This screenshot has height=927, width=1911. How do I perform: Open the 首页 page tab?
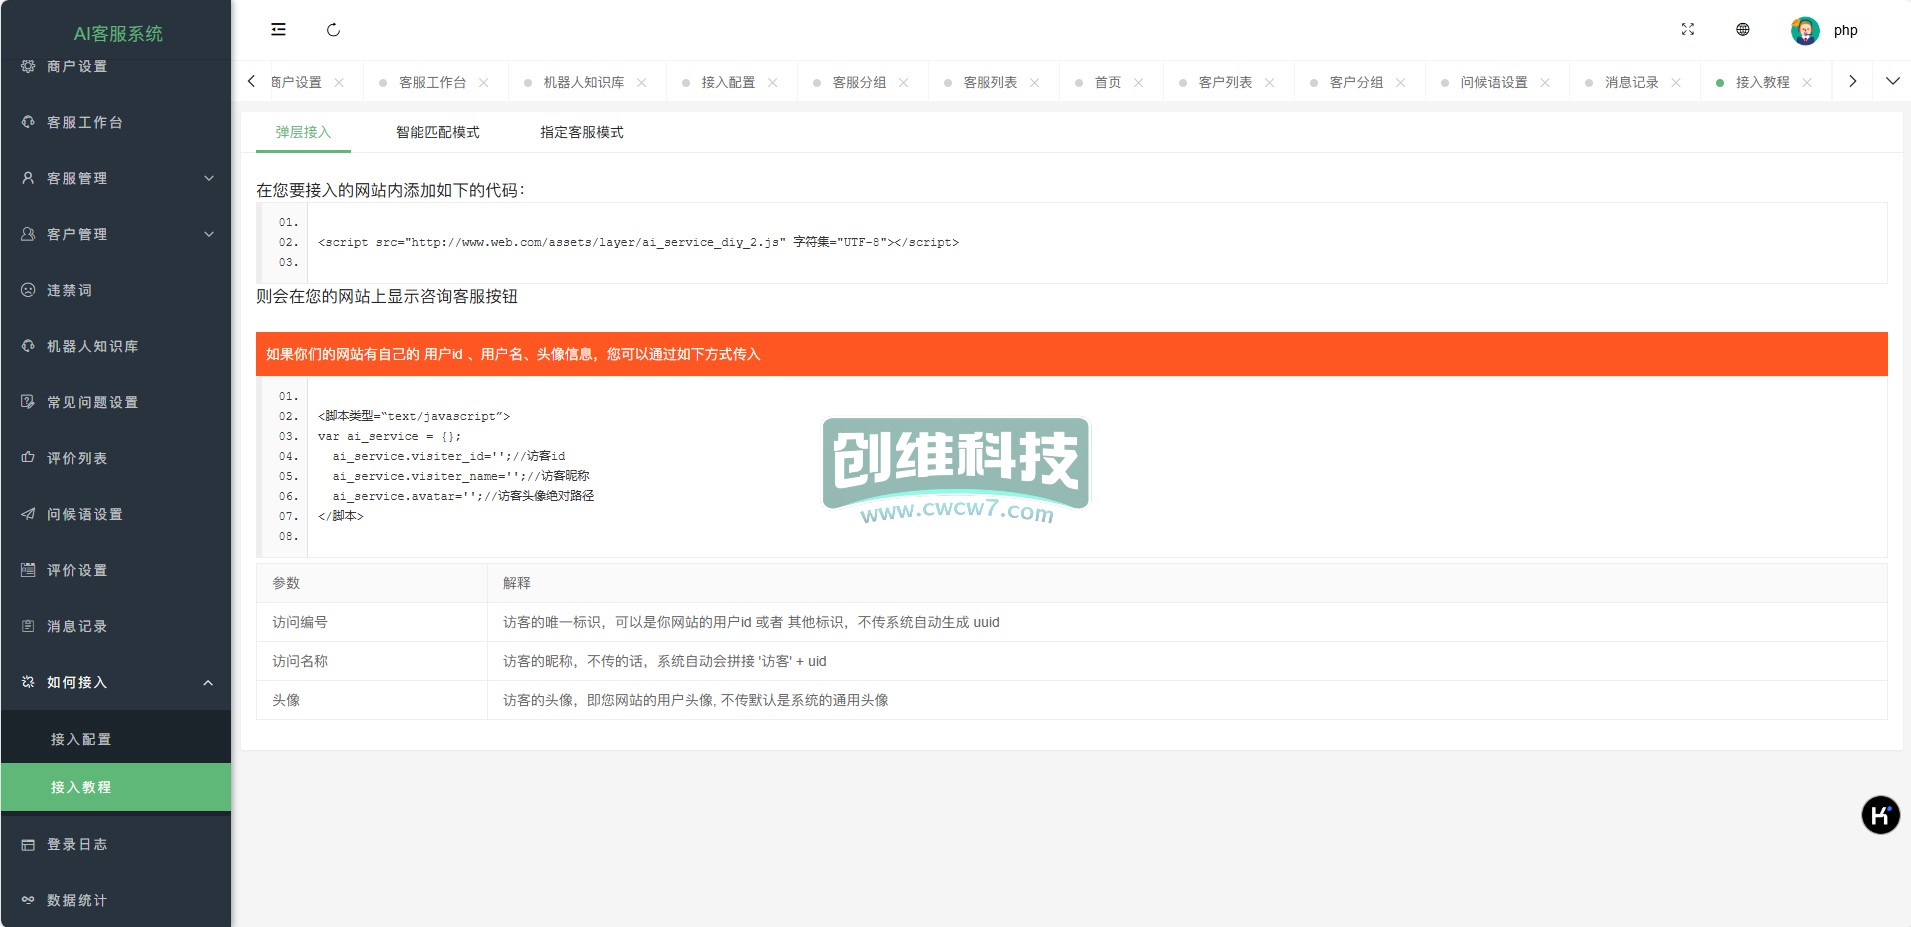click(1108, 82)
